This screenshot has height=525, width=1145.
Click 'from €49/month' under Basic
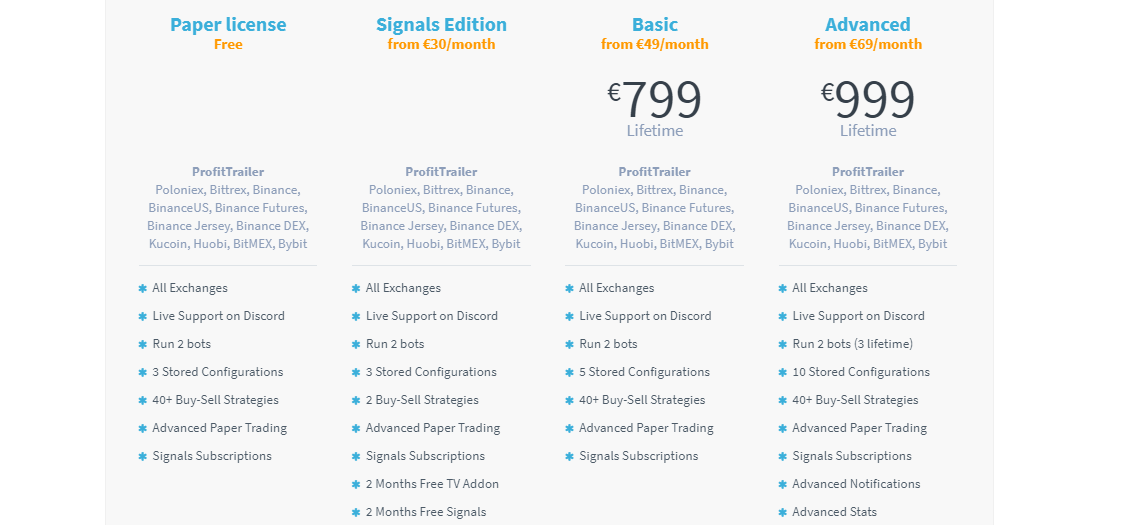(x=654, y=45)
